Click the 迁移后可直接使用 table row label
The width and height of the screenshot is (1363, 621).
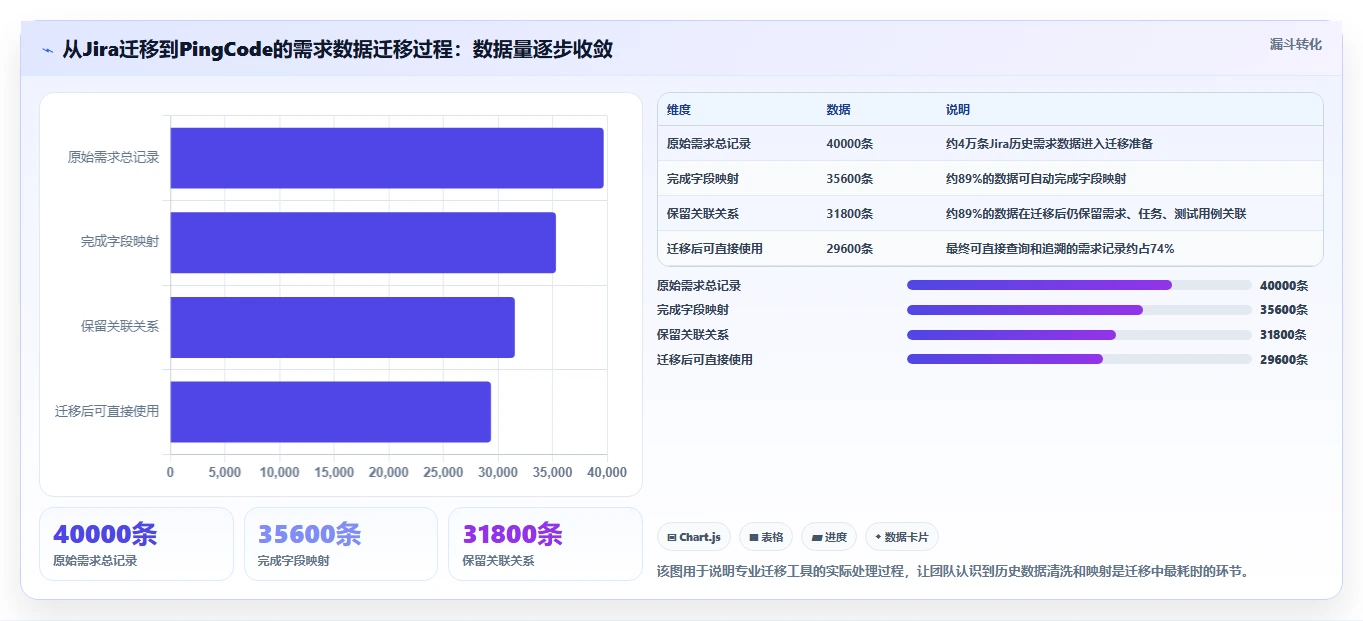click(x=715, y=249)
